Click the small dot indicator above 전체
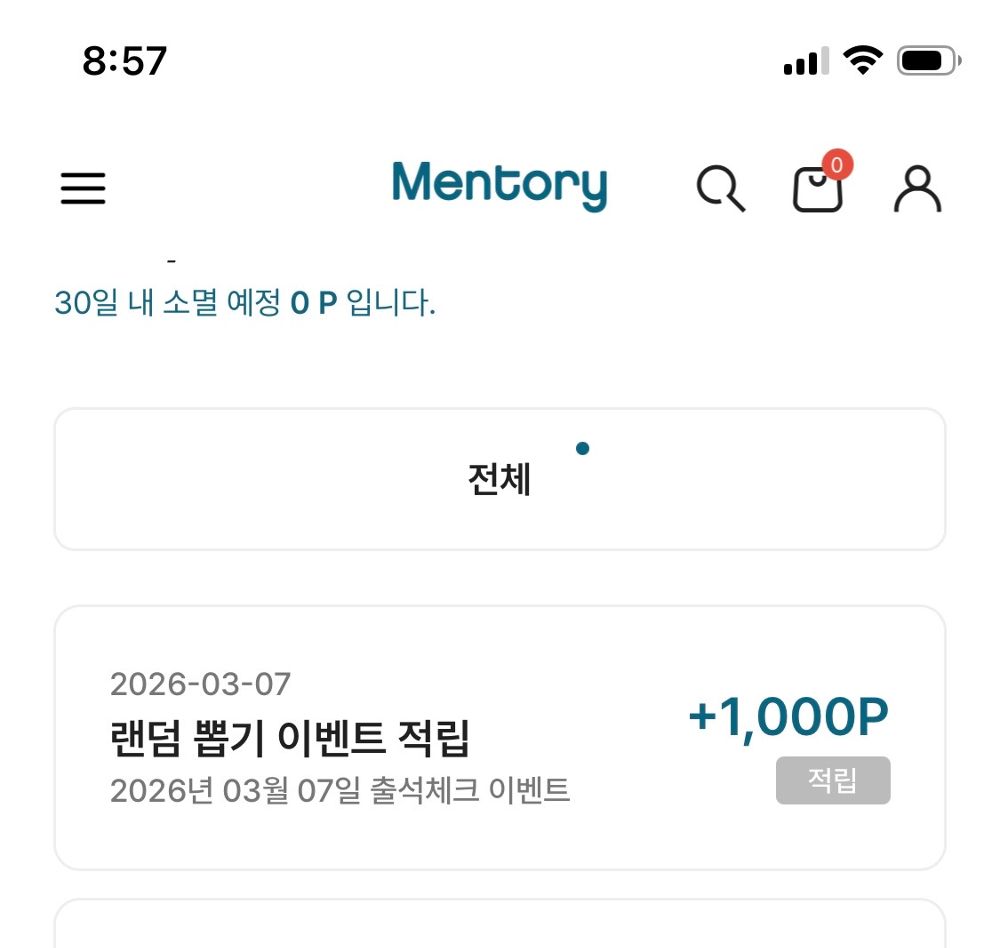The image size is (1000, 948). 583,449
